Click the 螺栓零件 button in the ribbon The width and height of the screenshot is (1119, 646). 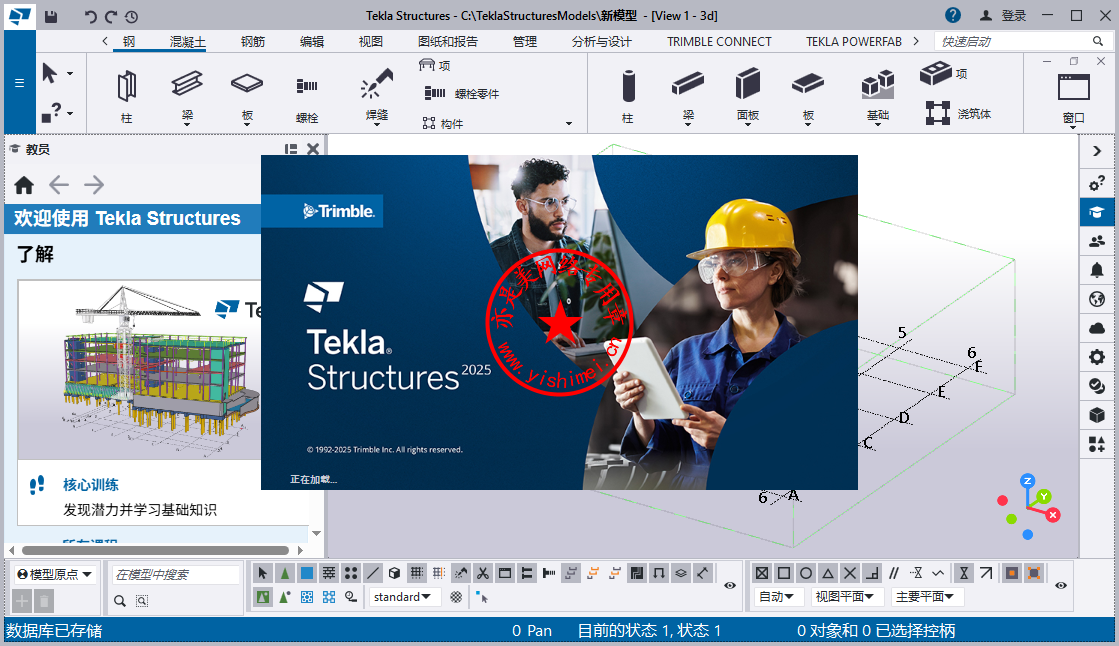[462, 94]
